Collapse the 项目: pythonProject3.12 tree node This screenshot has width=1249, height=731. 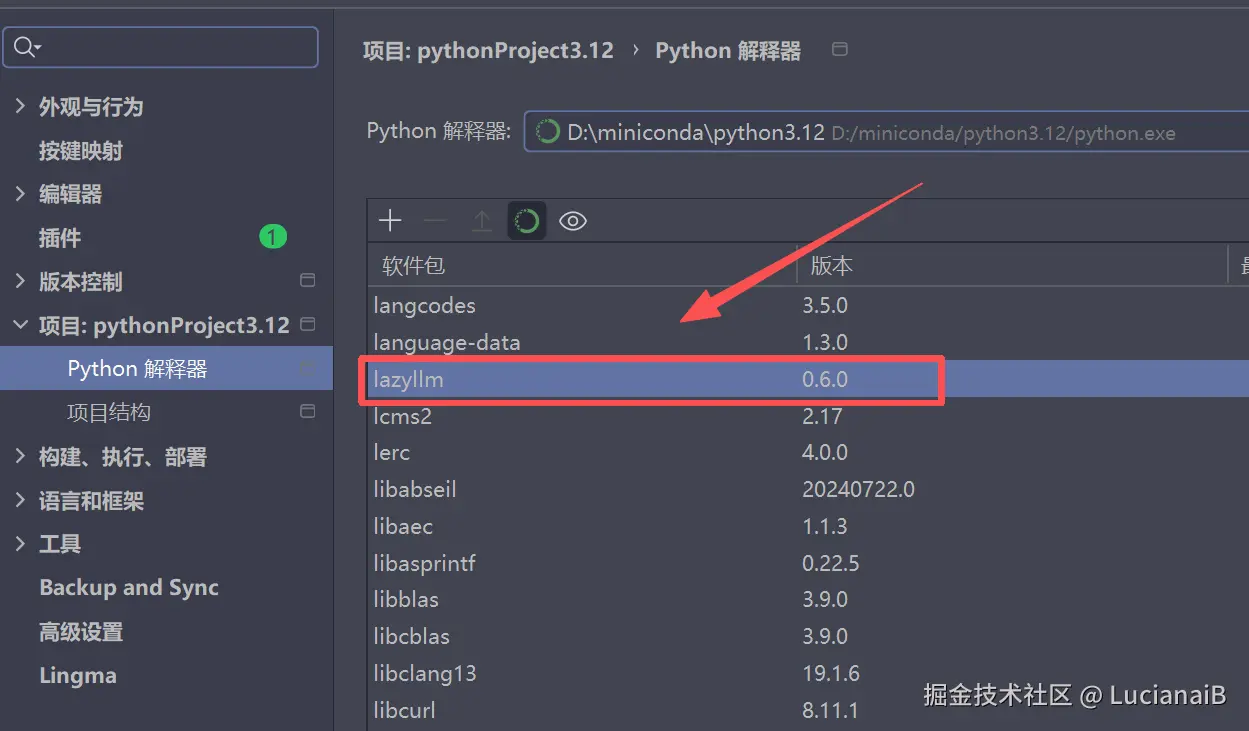click(20, 325)
